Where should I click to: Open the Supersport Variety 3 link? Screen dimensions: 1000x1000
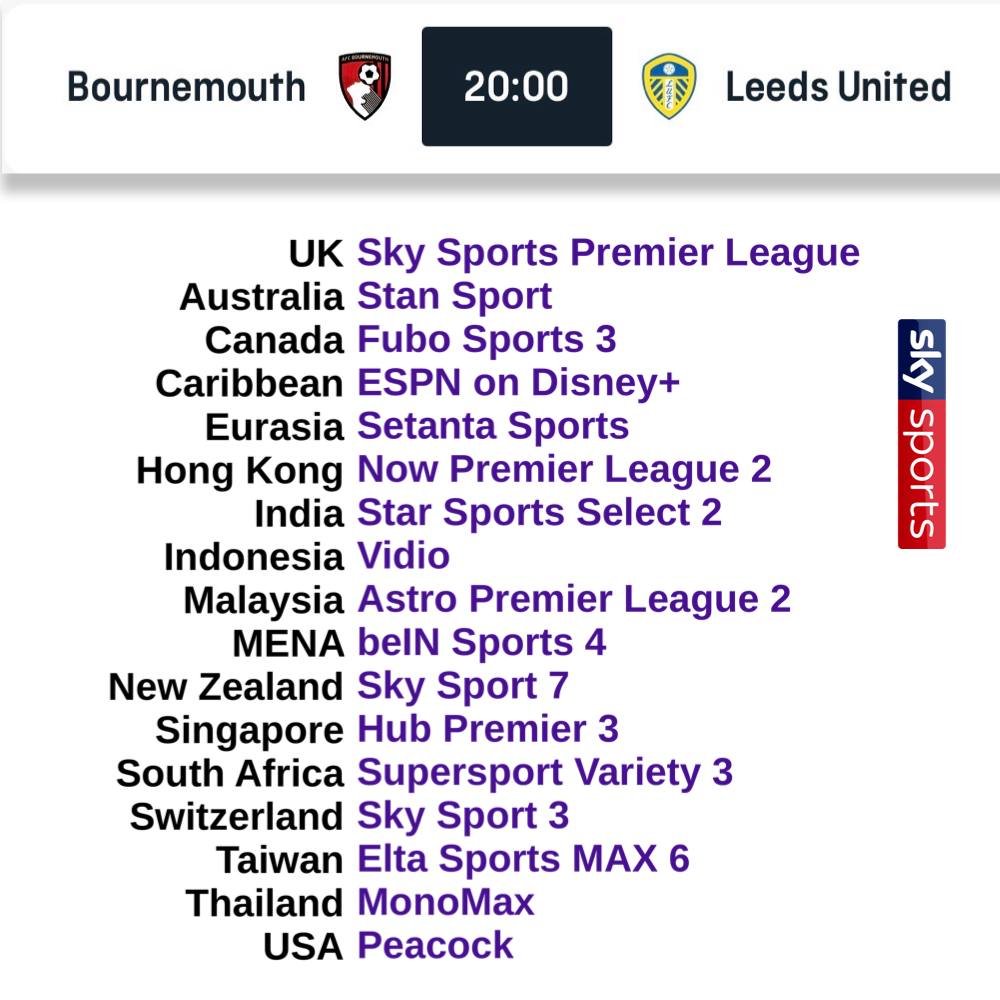[x=545, y=774]
